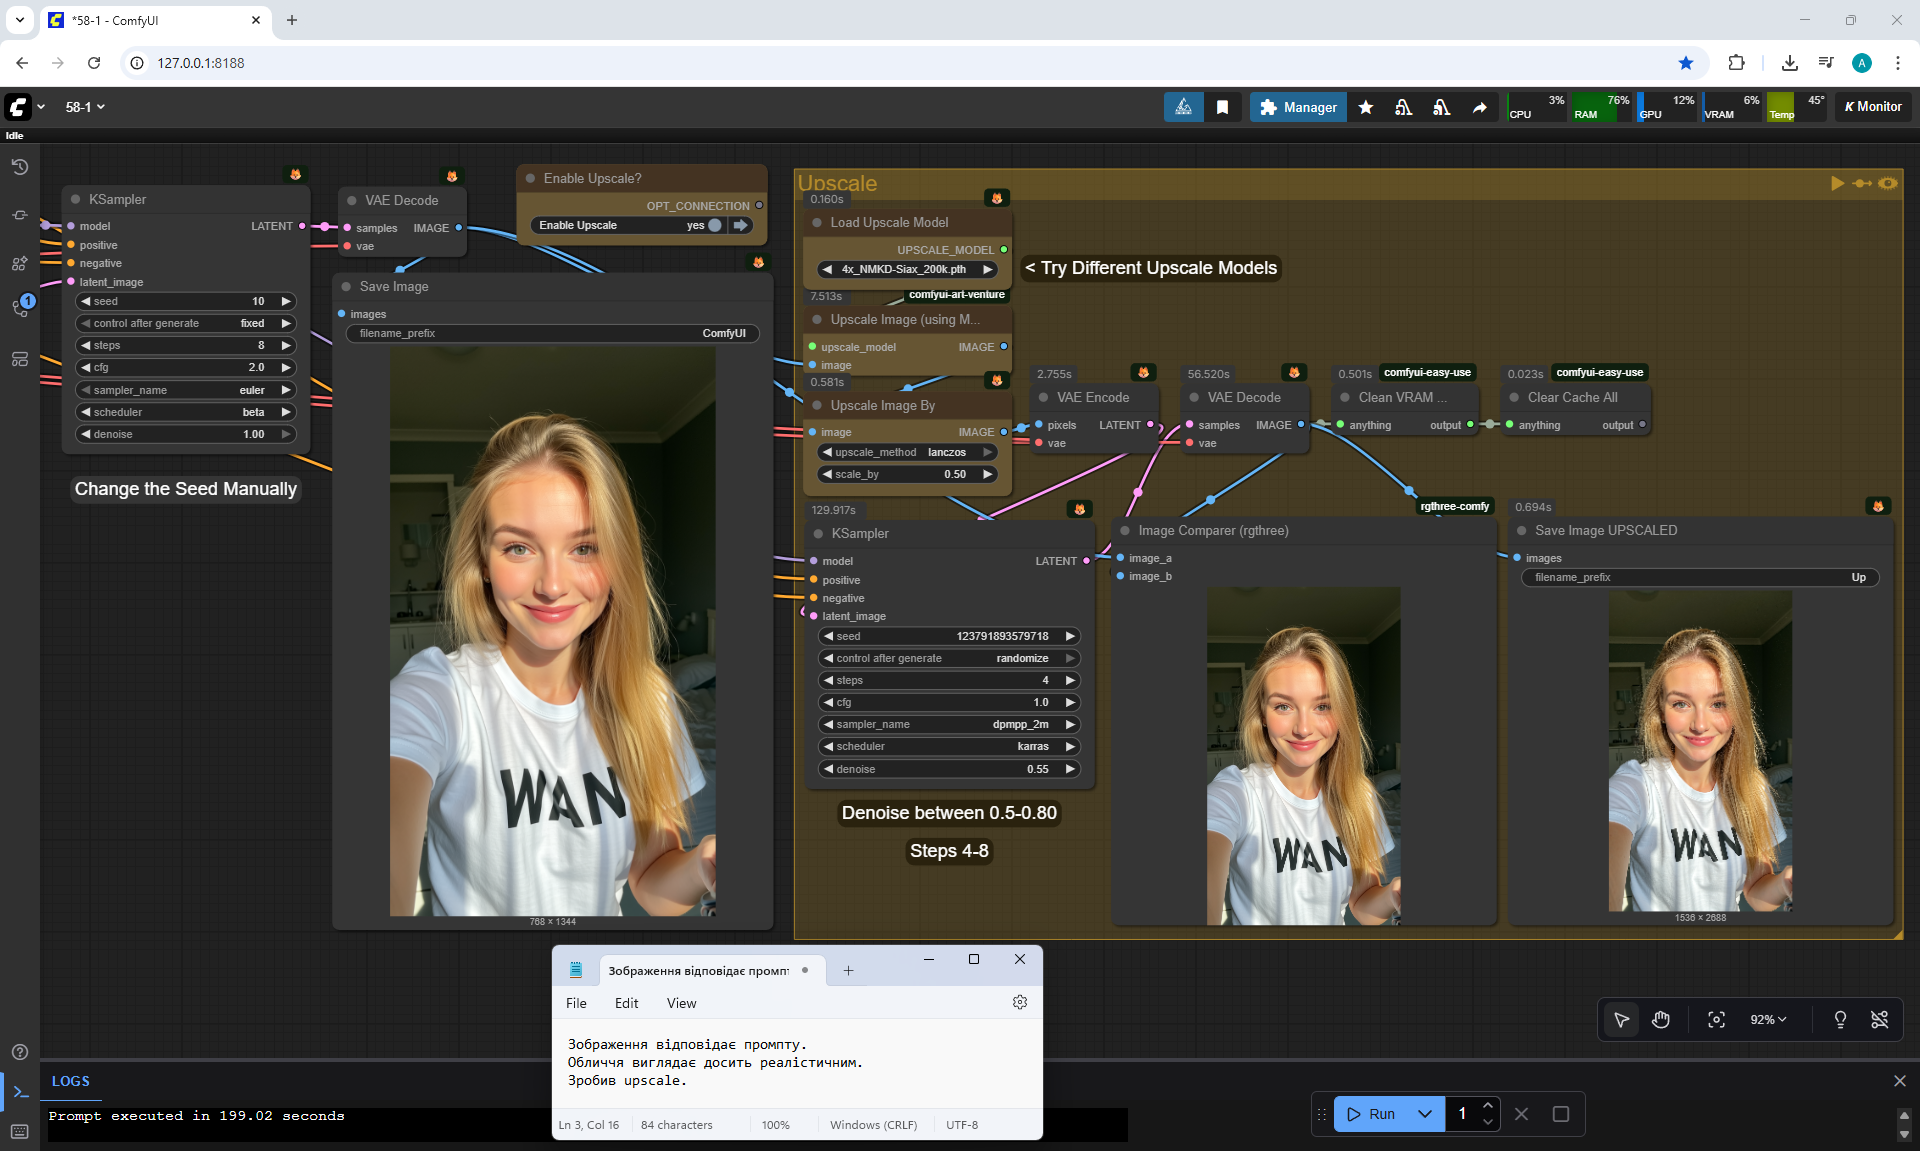The image size is (1920, 1151).
Task: Toggle the Enable Upscale yes switch
Action: 714,225
